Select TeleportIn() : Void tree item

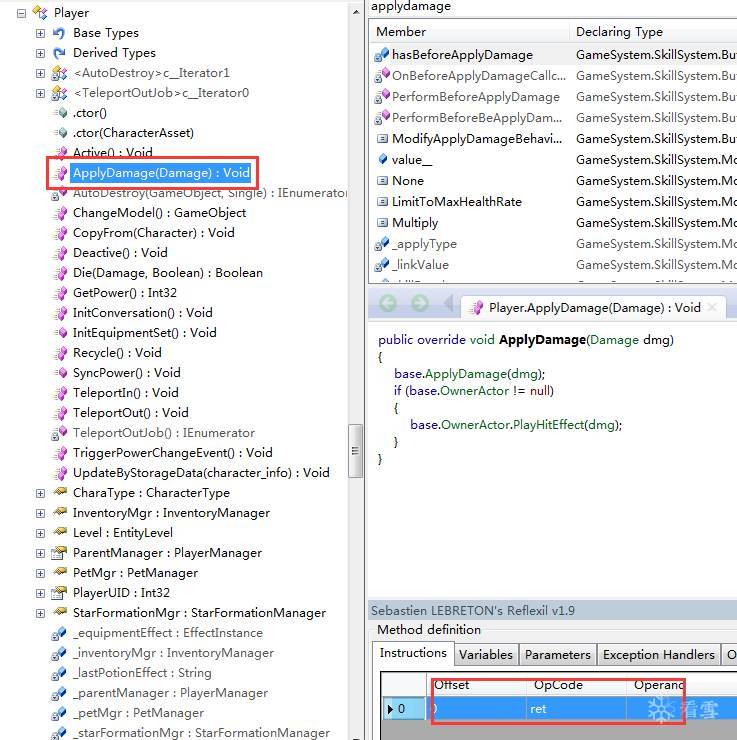(x=126, y=393)
